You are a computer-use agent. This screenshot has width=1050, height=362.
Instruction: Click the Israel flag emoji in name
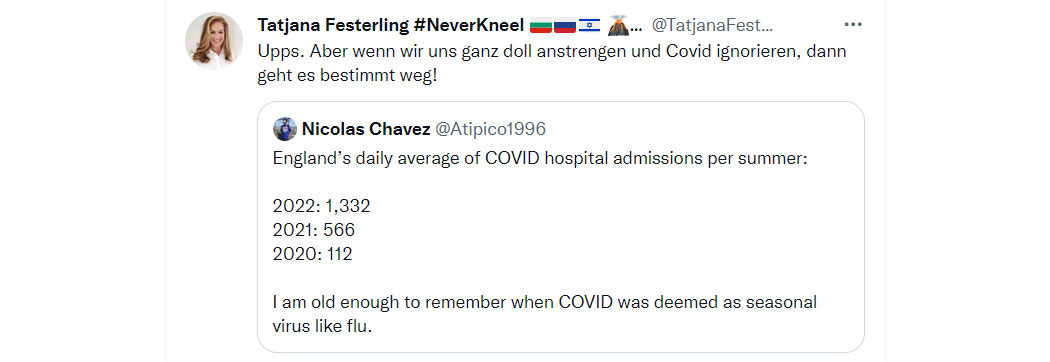tap(589, 25)
